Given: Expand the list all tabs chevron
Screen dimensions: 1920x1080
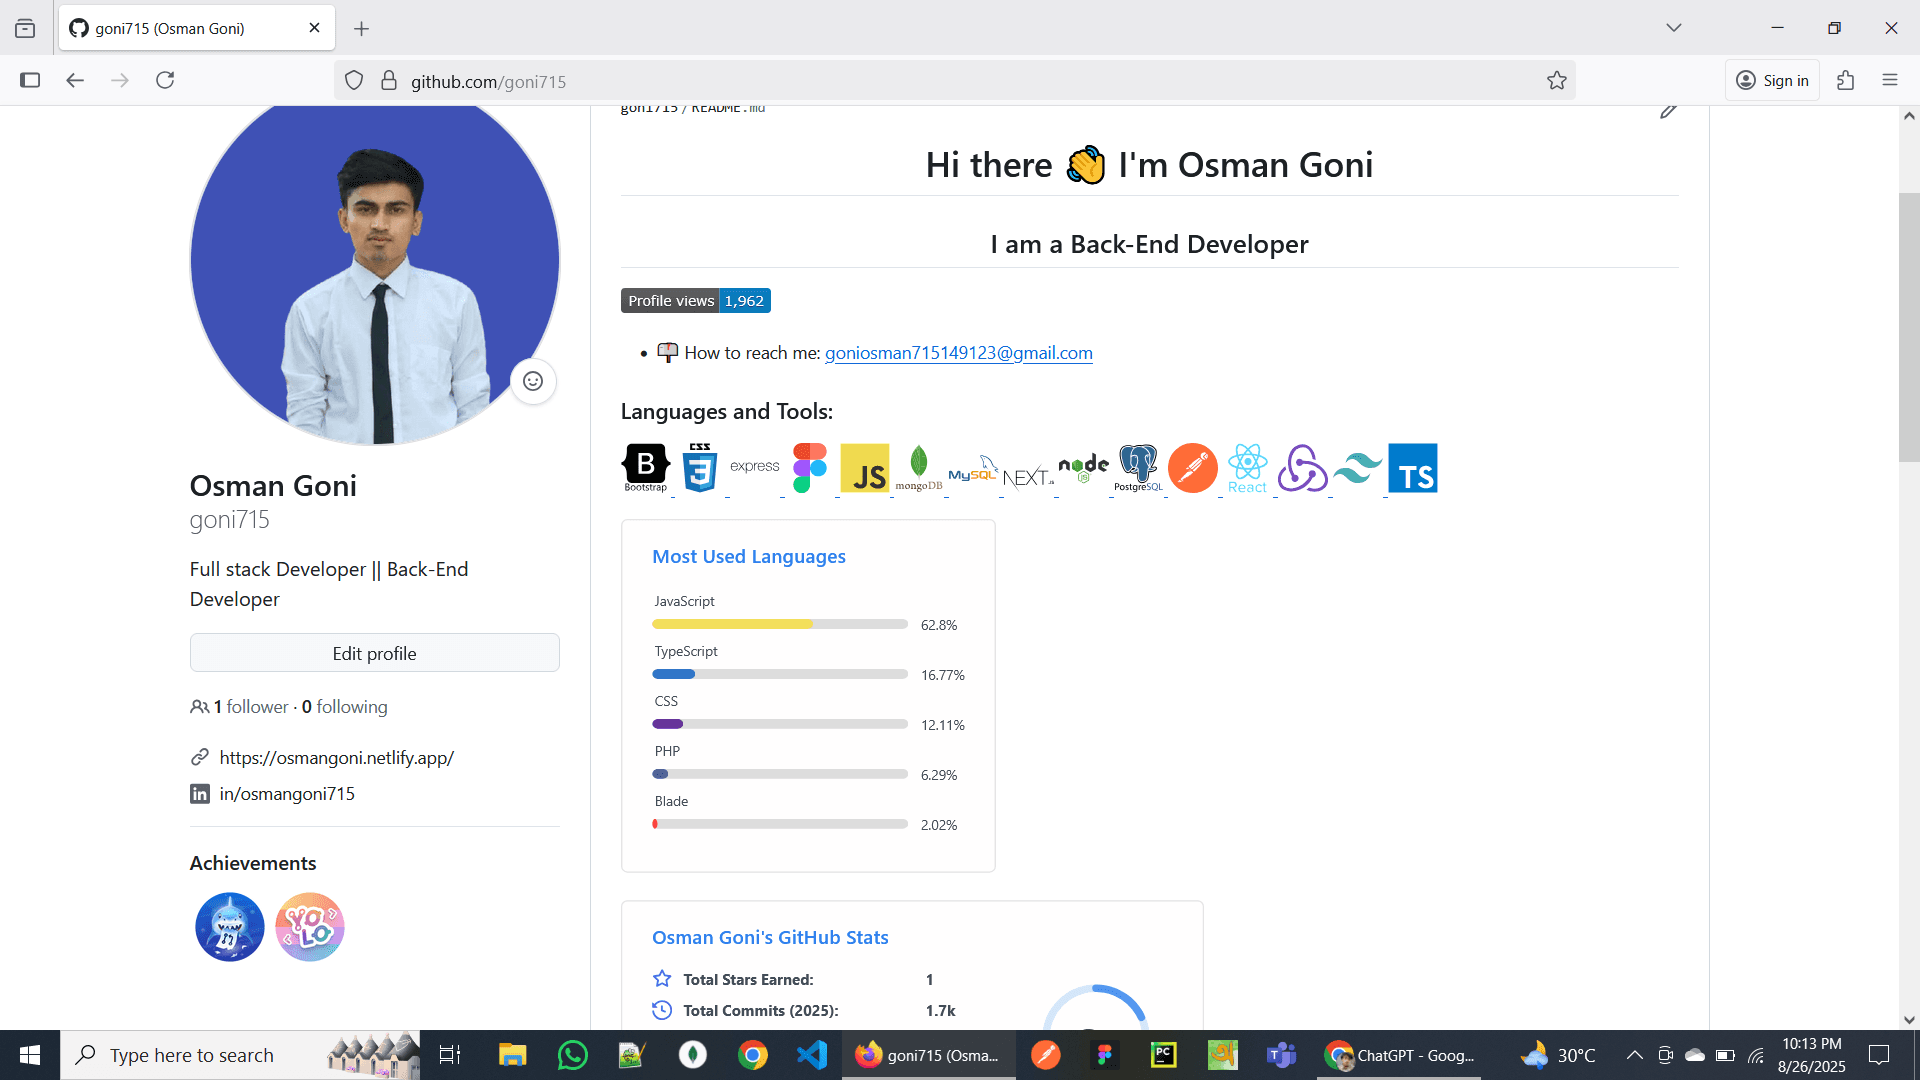Looking at the screenshot, I should click(x=1674, y=28).
